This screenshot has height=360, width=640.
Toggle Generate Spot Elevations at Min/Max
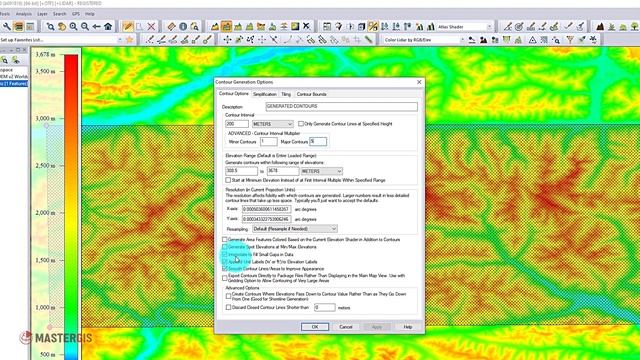[x=224, y=247]
